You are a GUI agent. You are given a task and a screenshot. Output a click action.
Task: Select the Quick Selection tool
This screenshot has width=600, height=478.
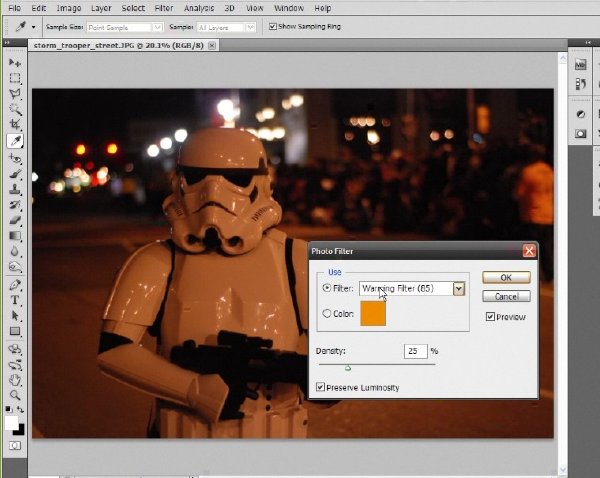point(15,109)
